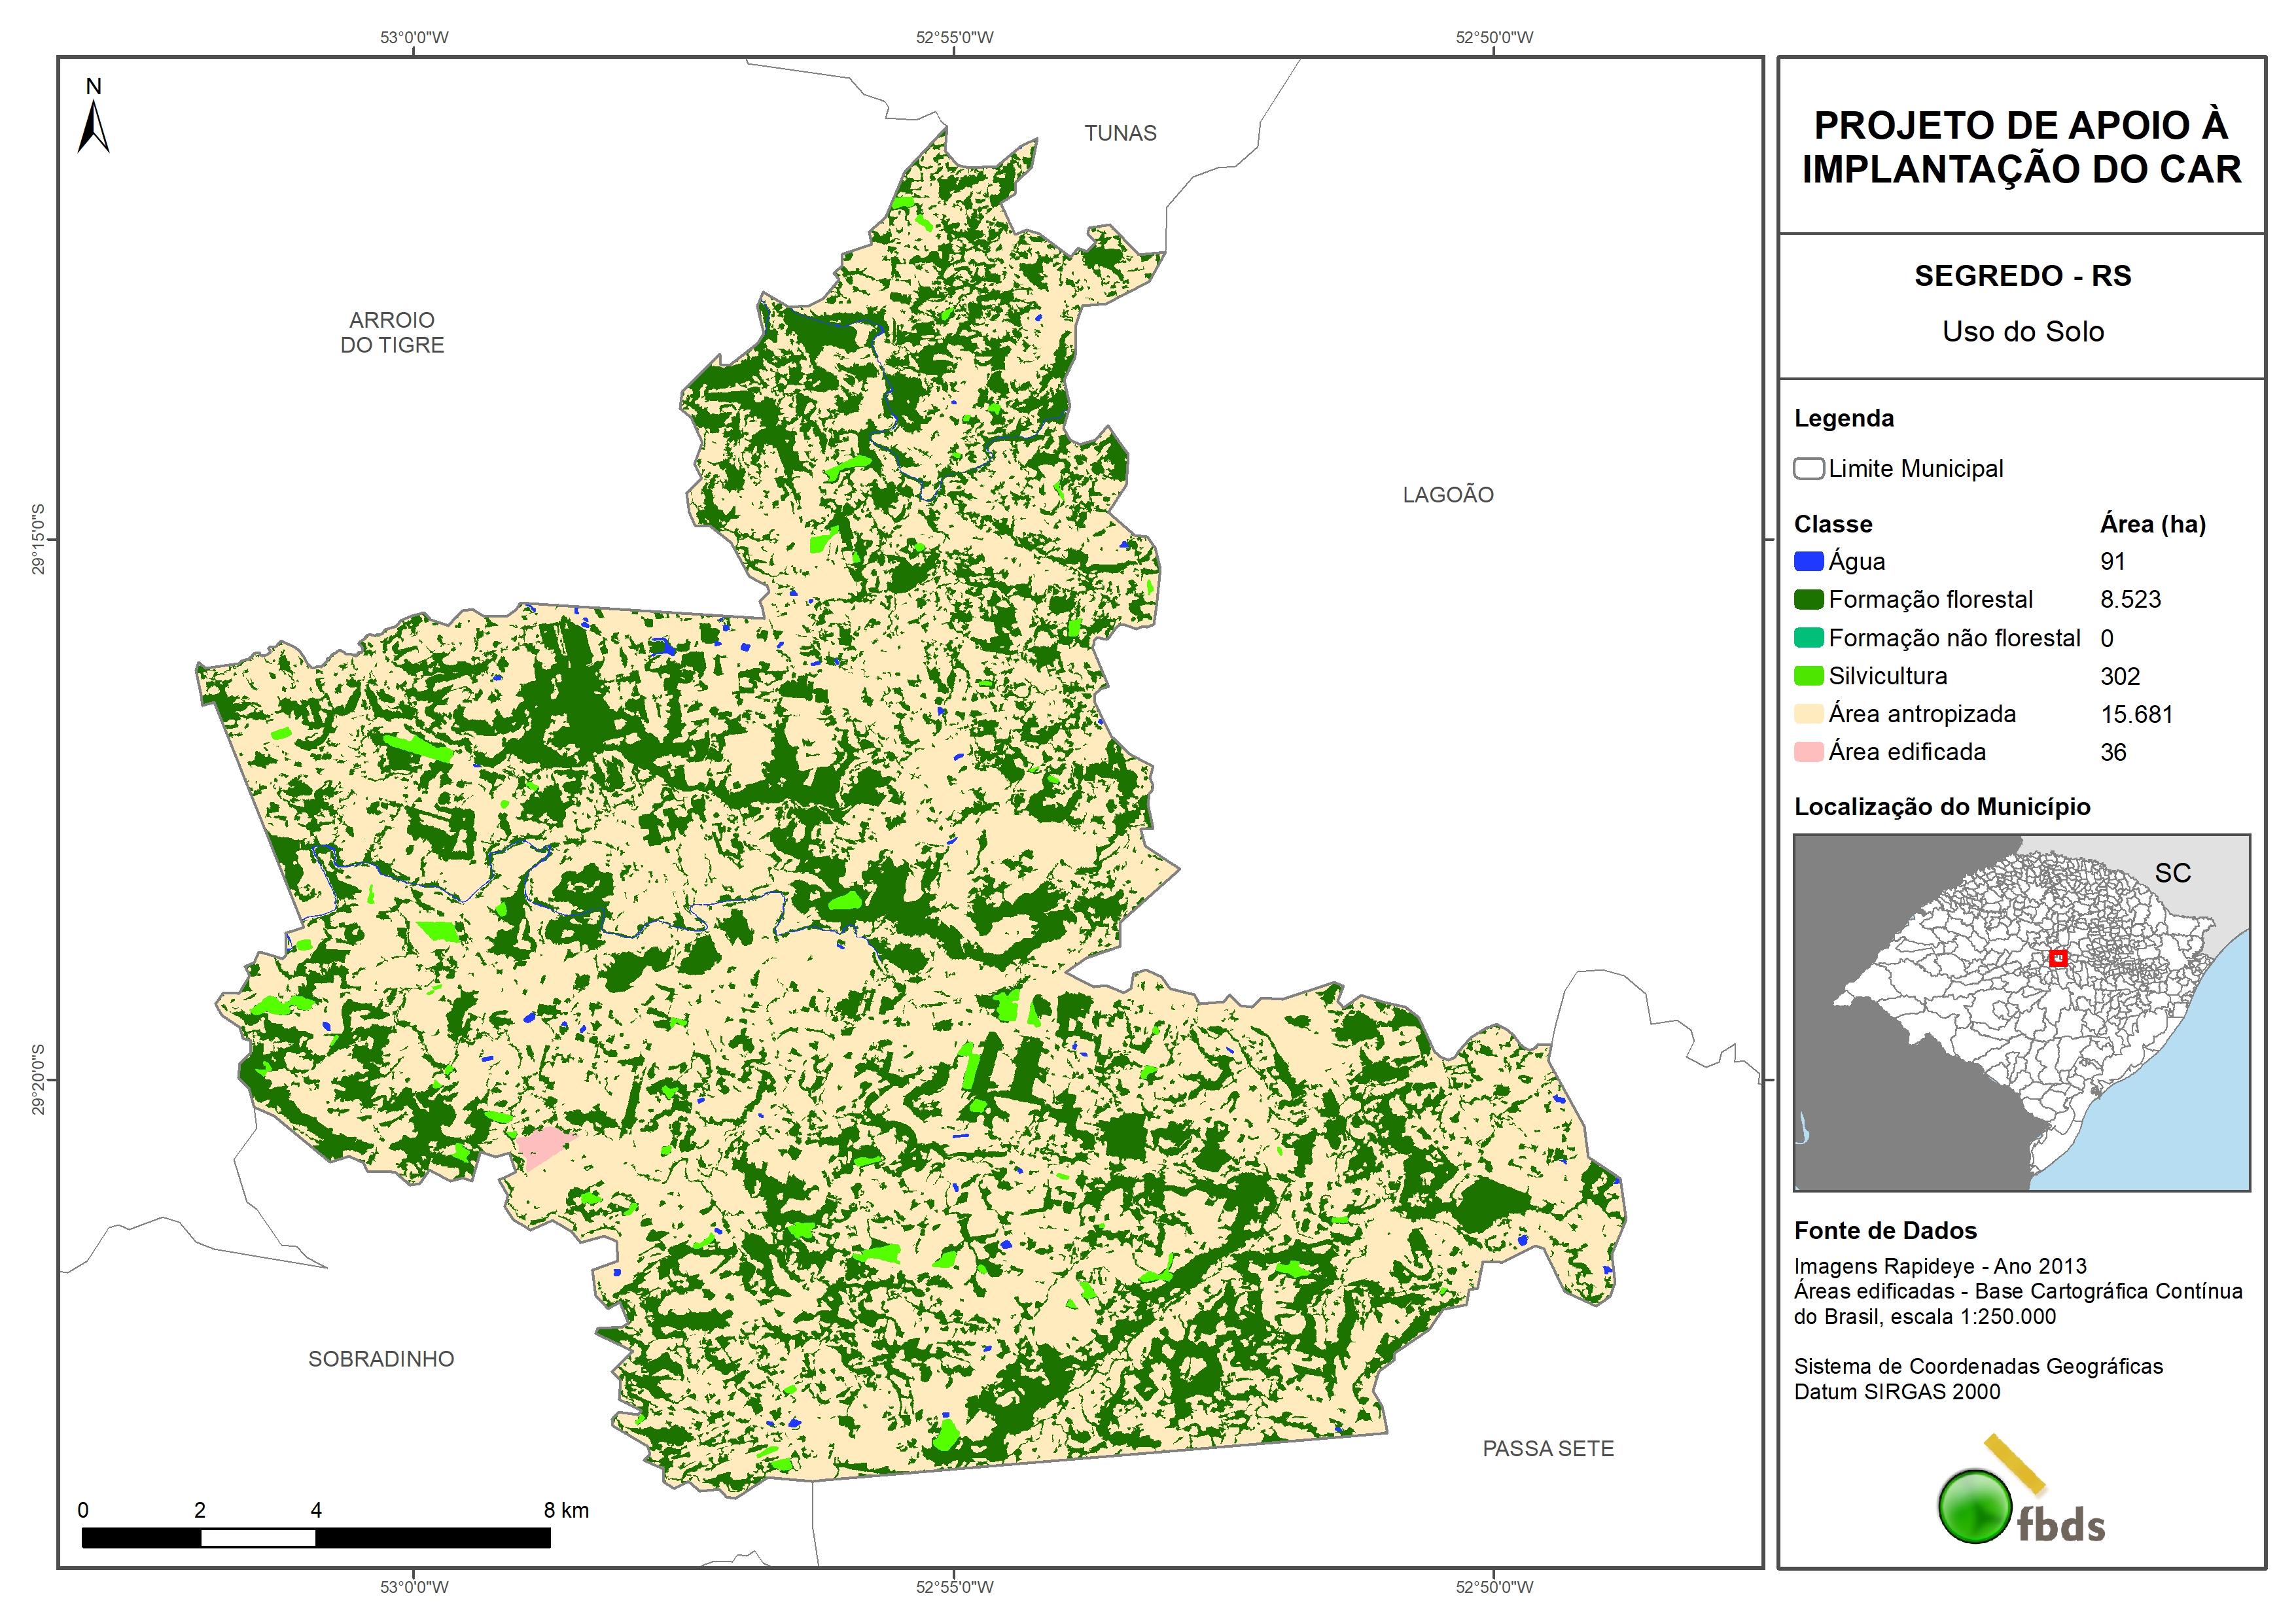2296x1623 pixels.
Task: Click the Silvicultura light green swatch
Action: pyautogui.click(x=1808, y=676)
